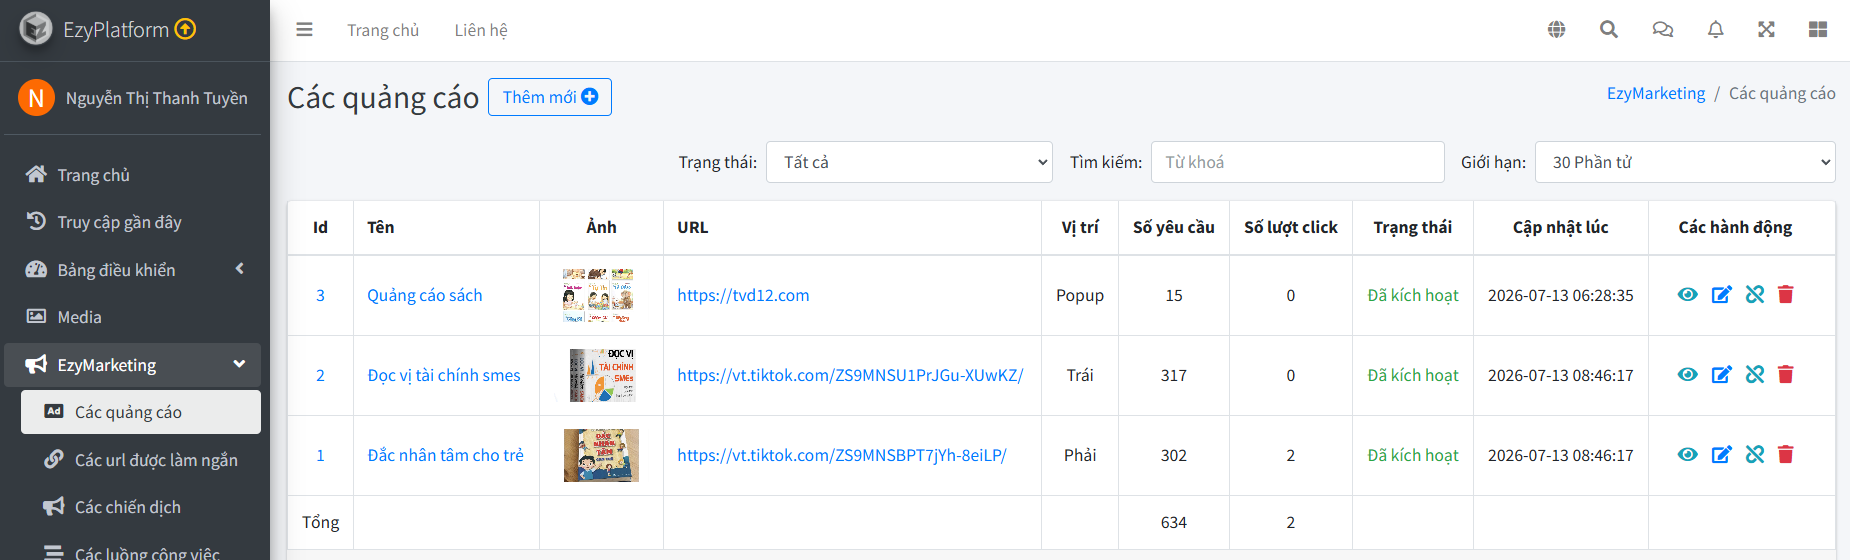Open the notifications bell
Image resolution: width=1850 pixels, height=560 pixels.
click(1716, 30)
